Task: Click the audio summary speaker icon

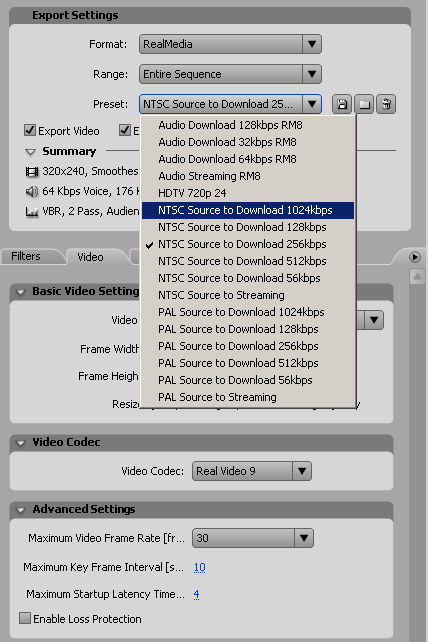Action: (x=32, y=192)
